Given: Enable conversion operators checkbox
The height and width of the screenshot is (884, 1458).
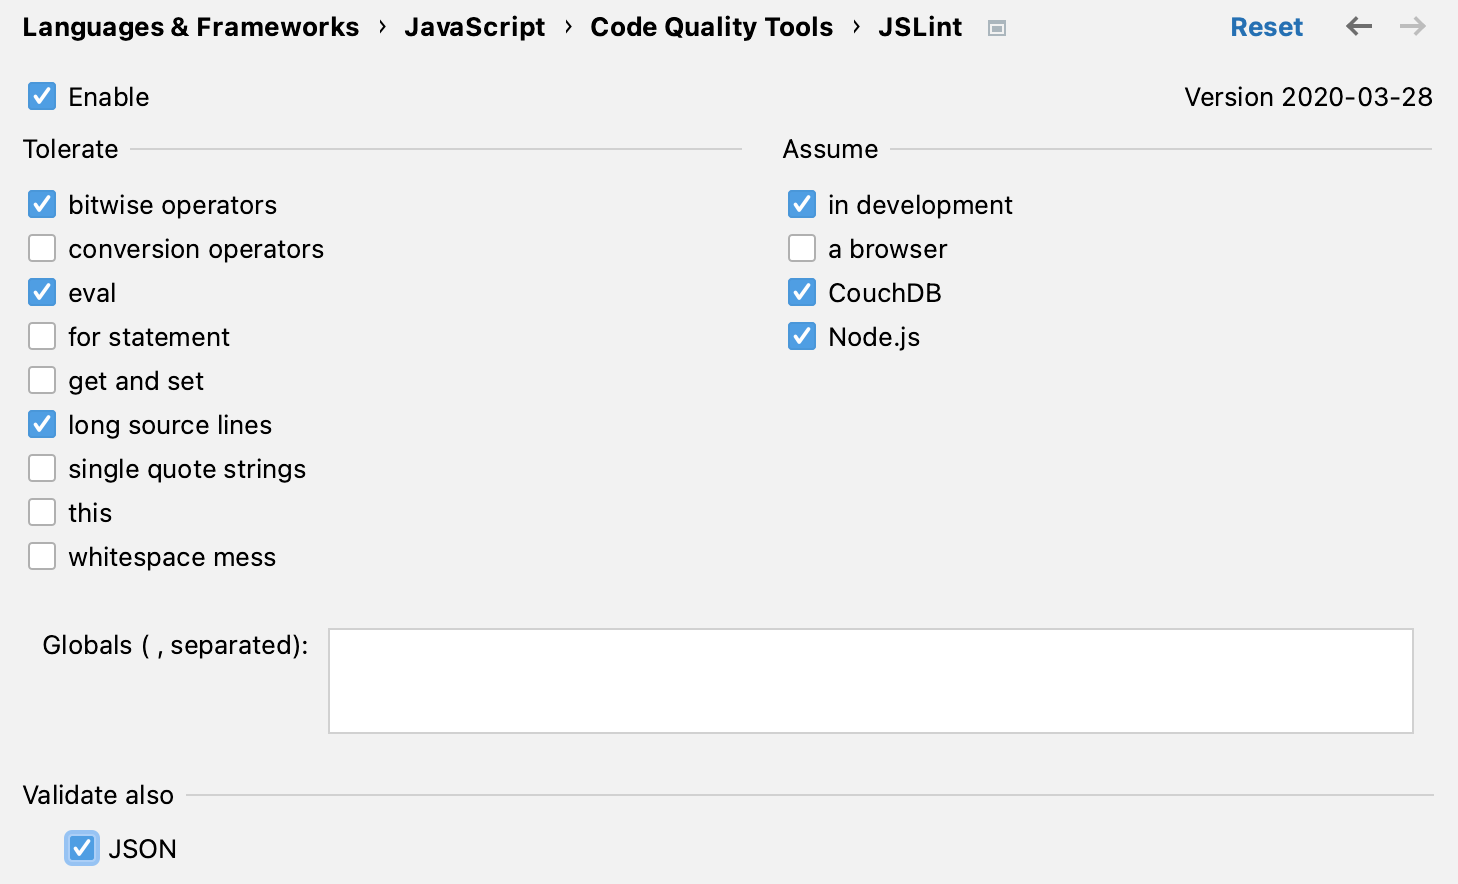Looking at the screenshot, I should pyautogui.click(x=42, y=249).
